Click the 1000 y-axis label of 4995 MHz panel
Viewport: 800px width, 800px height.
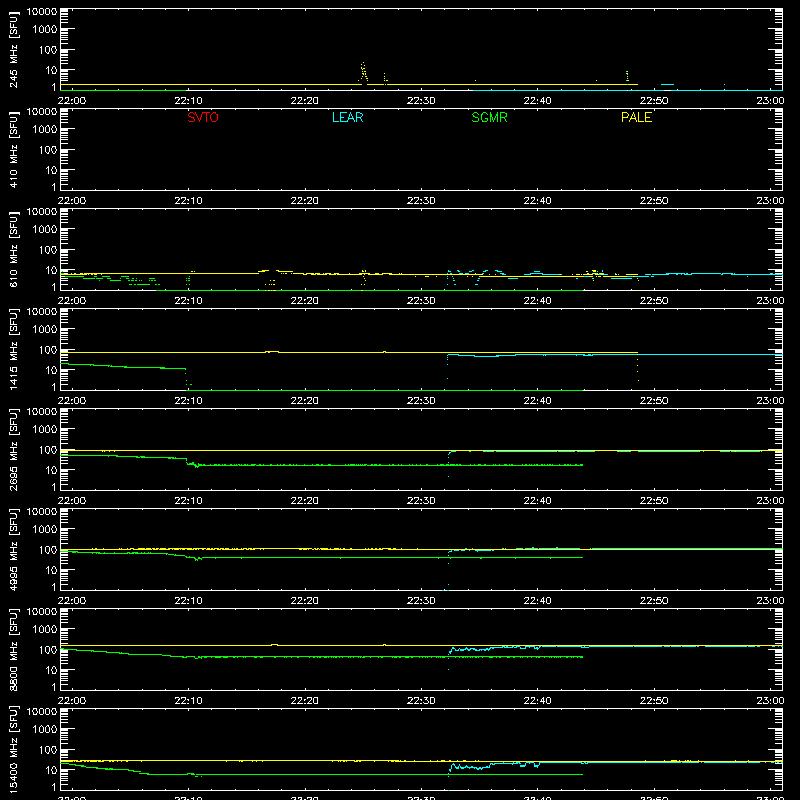tap(45, 530)
